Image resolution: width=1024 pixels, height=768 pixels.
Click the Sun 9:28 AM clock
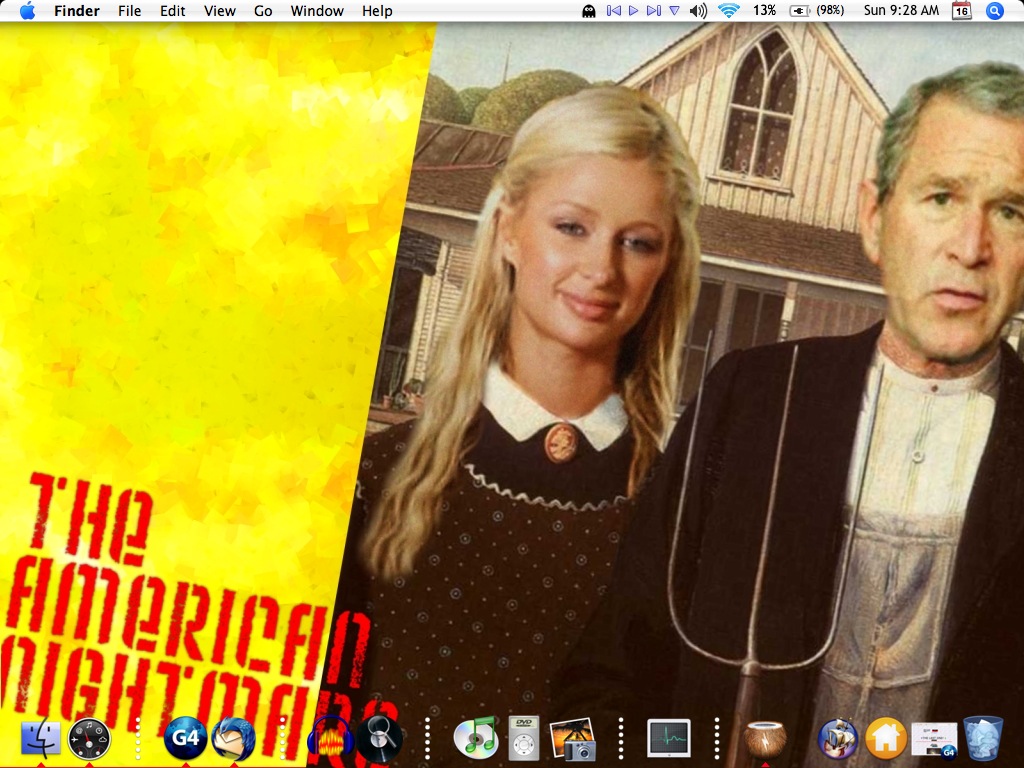pos(901,10)
